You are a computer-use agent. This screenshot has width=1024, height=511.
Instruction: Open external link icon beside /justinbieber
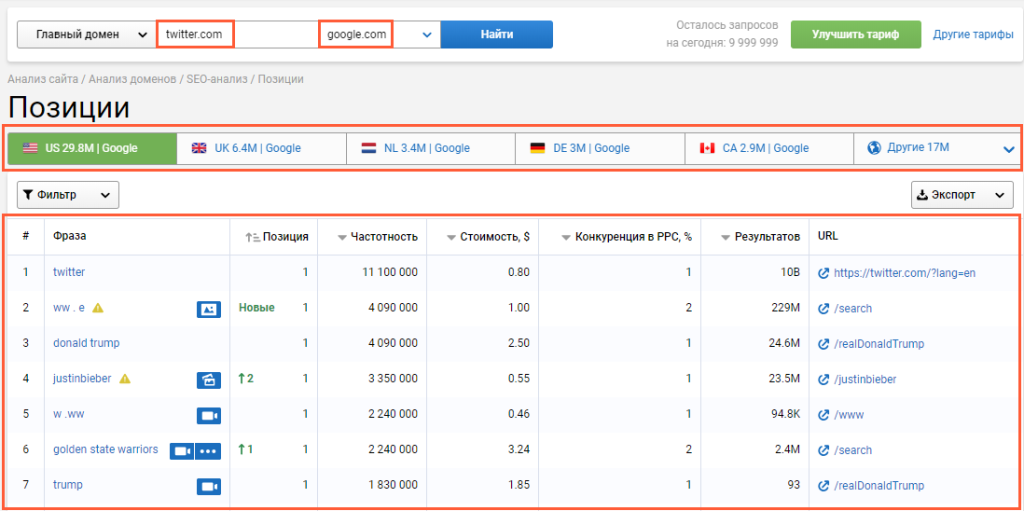pyautogui.click(x=824, y=379)
